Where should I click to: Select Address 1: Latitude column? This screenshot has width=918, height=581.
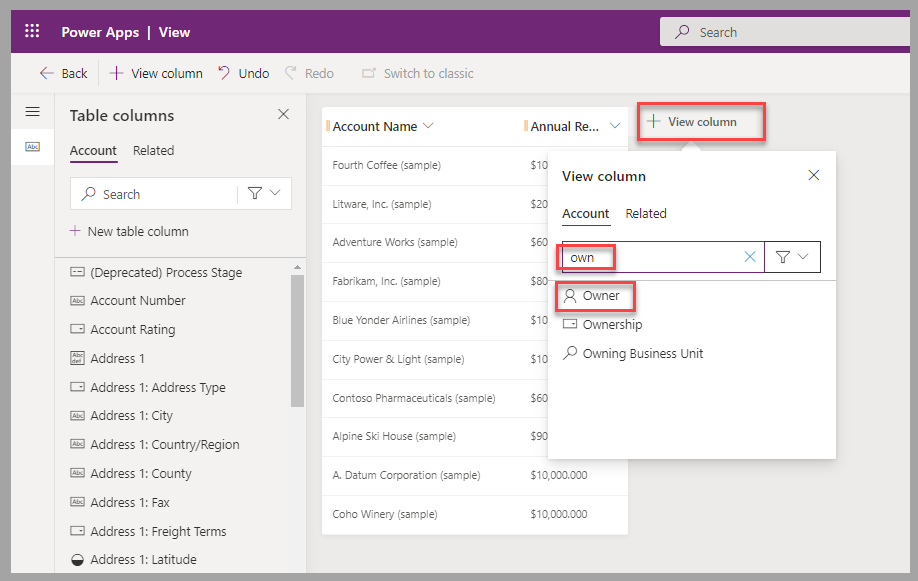click(133, 559)
